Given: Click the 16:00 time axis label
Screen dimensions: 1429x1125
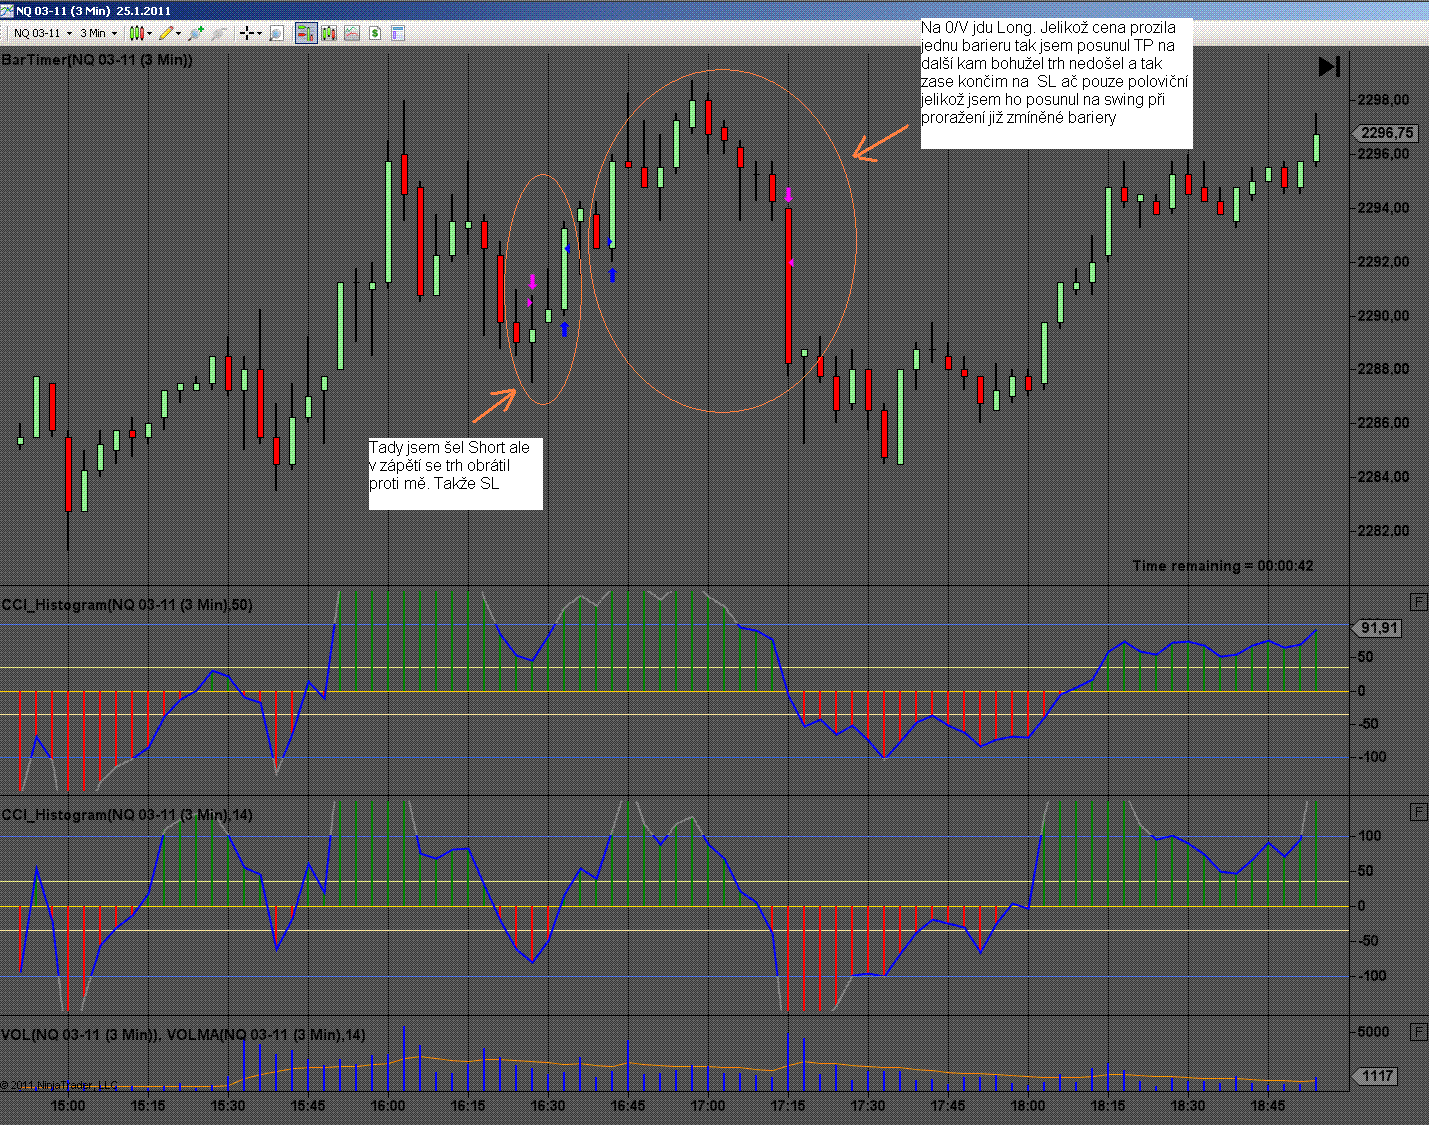Looking at the screenshot, I should pos(388,1106).
